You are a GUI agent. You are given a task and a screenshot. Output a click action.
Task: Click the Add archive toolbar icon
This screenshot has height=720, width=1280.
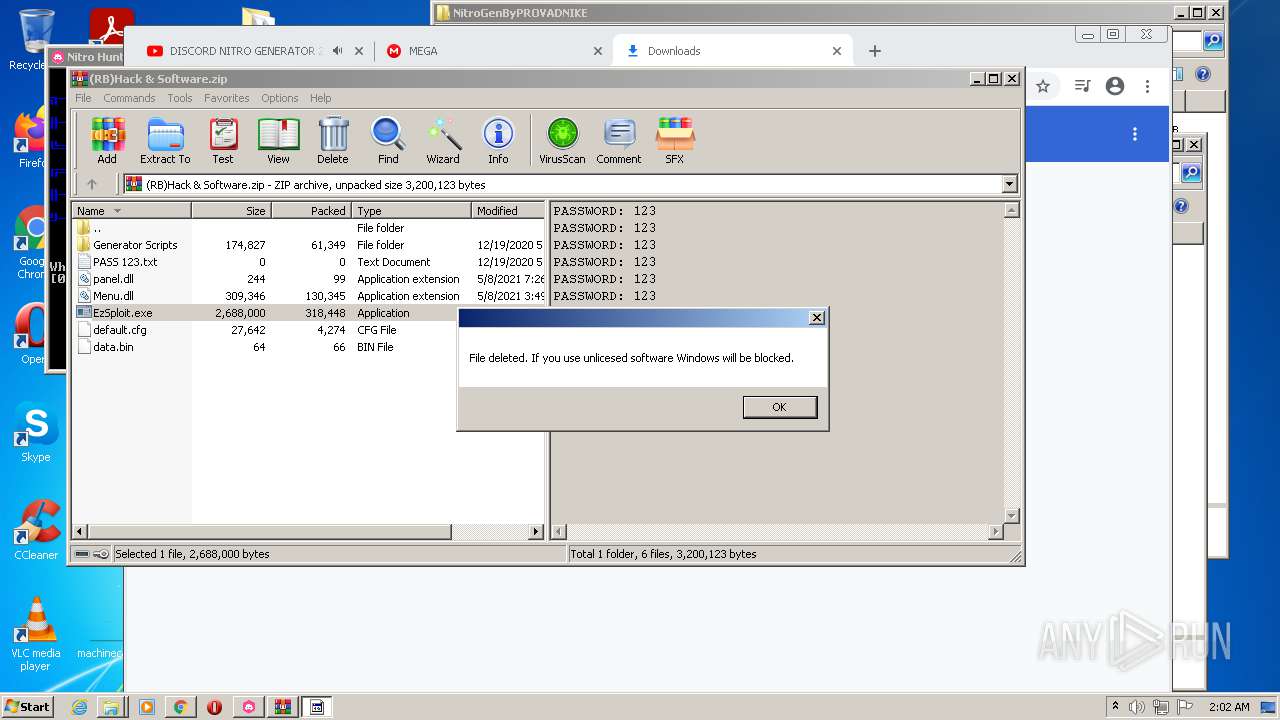[107, 140]
